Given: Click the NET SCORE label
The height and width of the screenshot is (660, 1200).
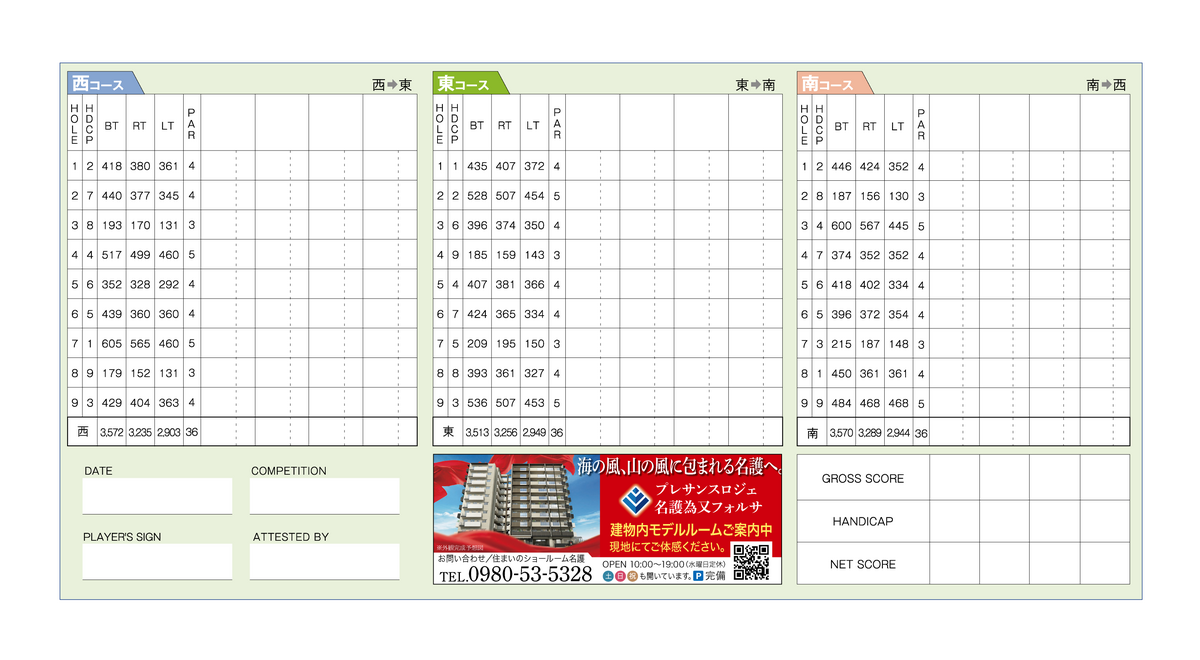Looking at the screenshot, I should pos(863,565).
